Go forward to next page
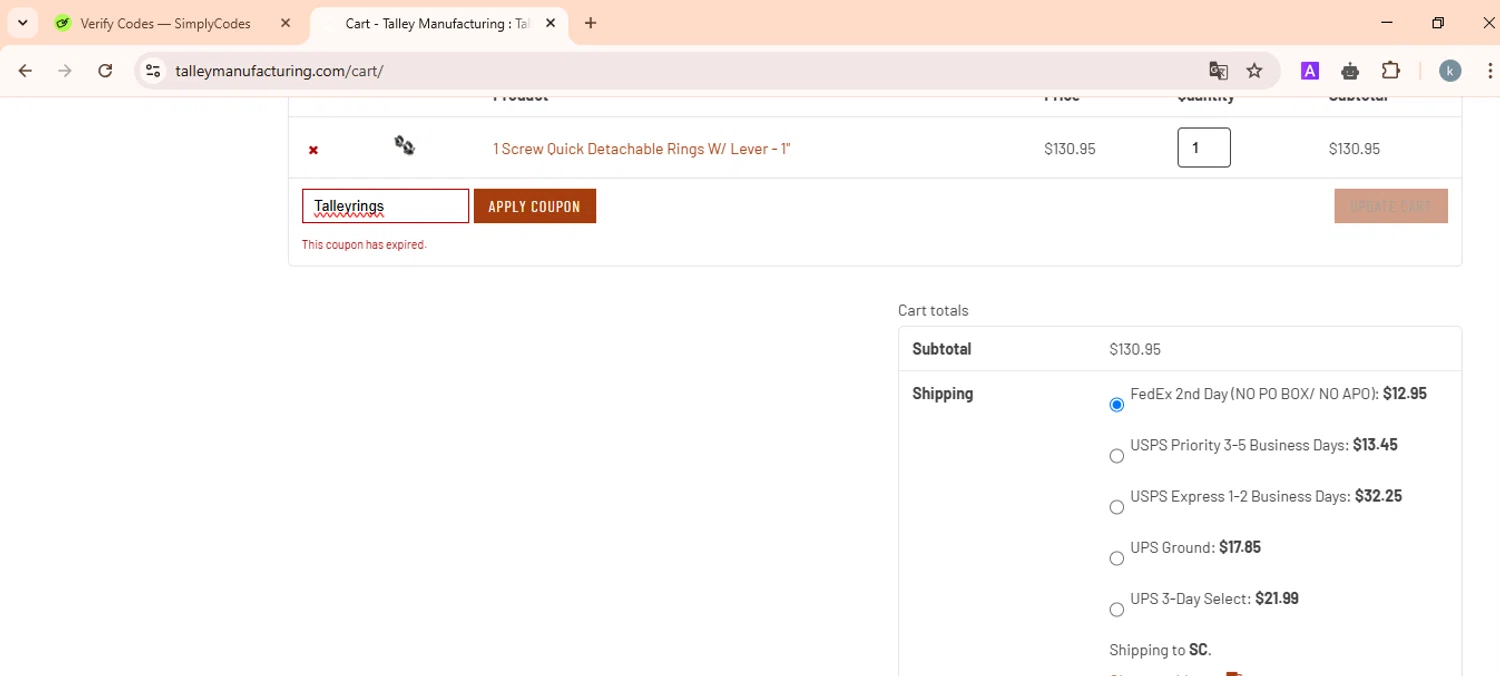This screenshot has height=676, width=1500. [x=65, y=70]
